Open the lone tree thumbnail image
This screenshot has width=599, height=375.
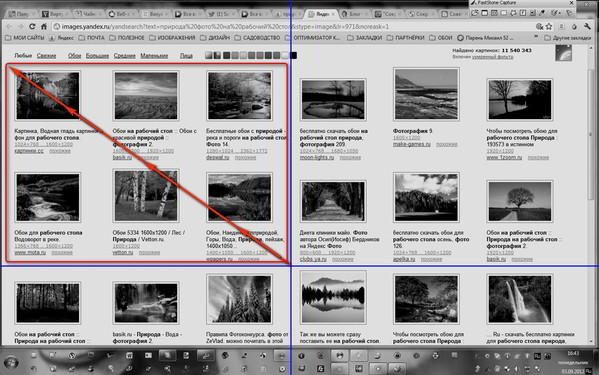(520, 201)
